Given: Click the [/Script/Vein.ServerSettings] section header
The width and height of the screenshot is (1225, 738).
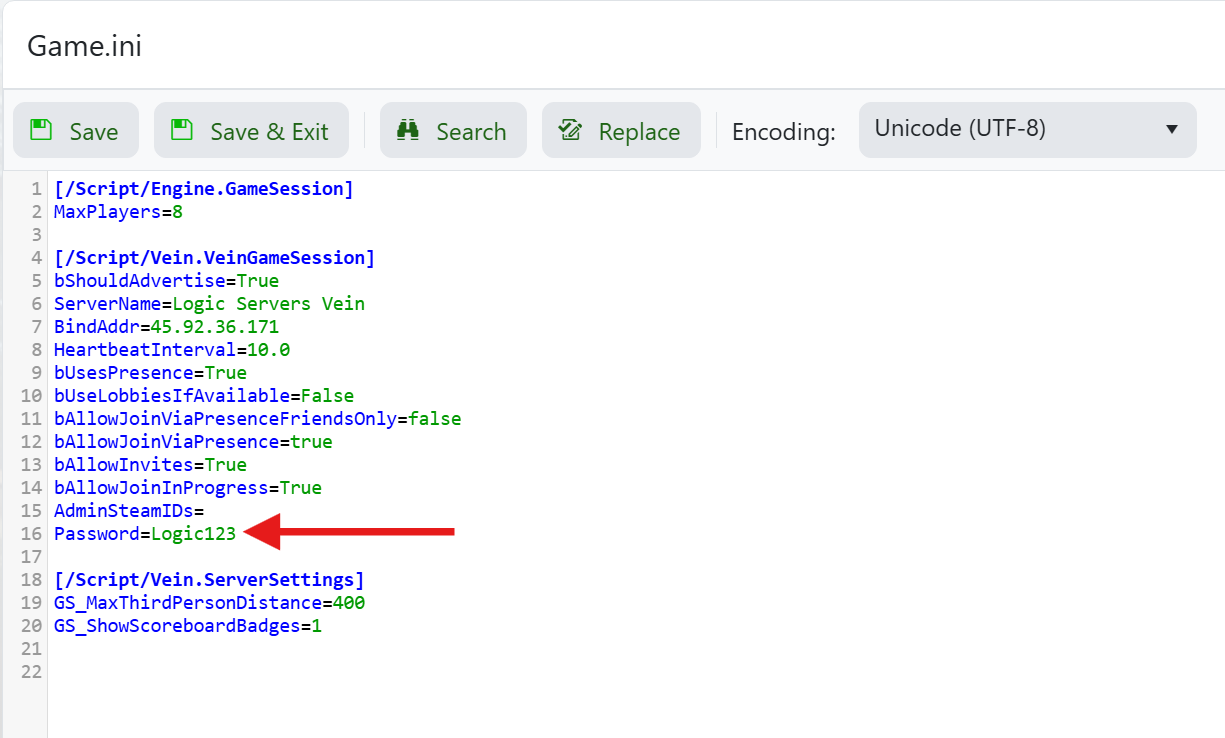Looking at the screenshot, I should click(x=209, y=580).
